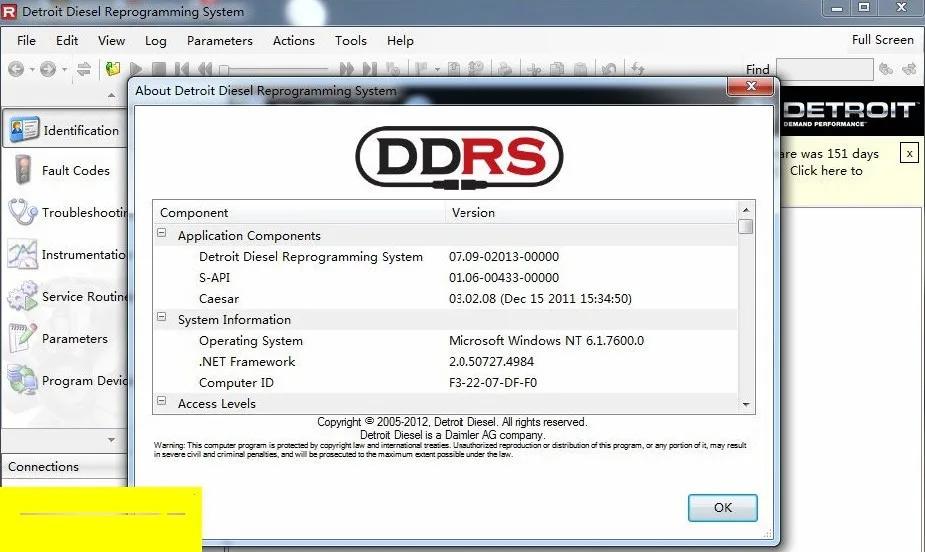This screenshot has width=925, height=552.
Task: Select Parameters notepad item in sidebar
Action: [x=65, y=339]
